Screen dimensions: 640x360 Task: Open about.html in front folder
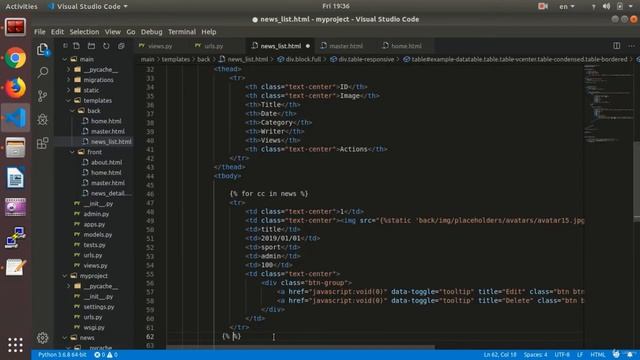click(106, 162)
